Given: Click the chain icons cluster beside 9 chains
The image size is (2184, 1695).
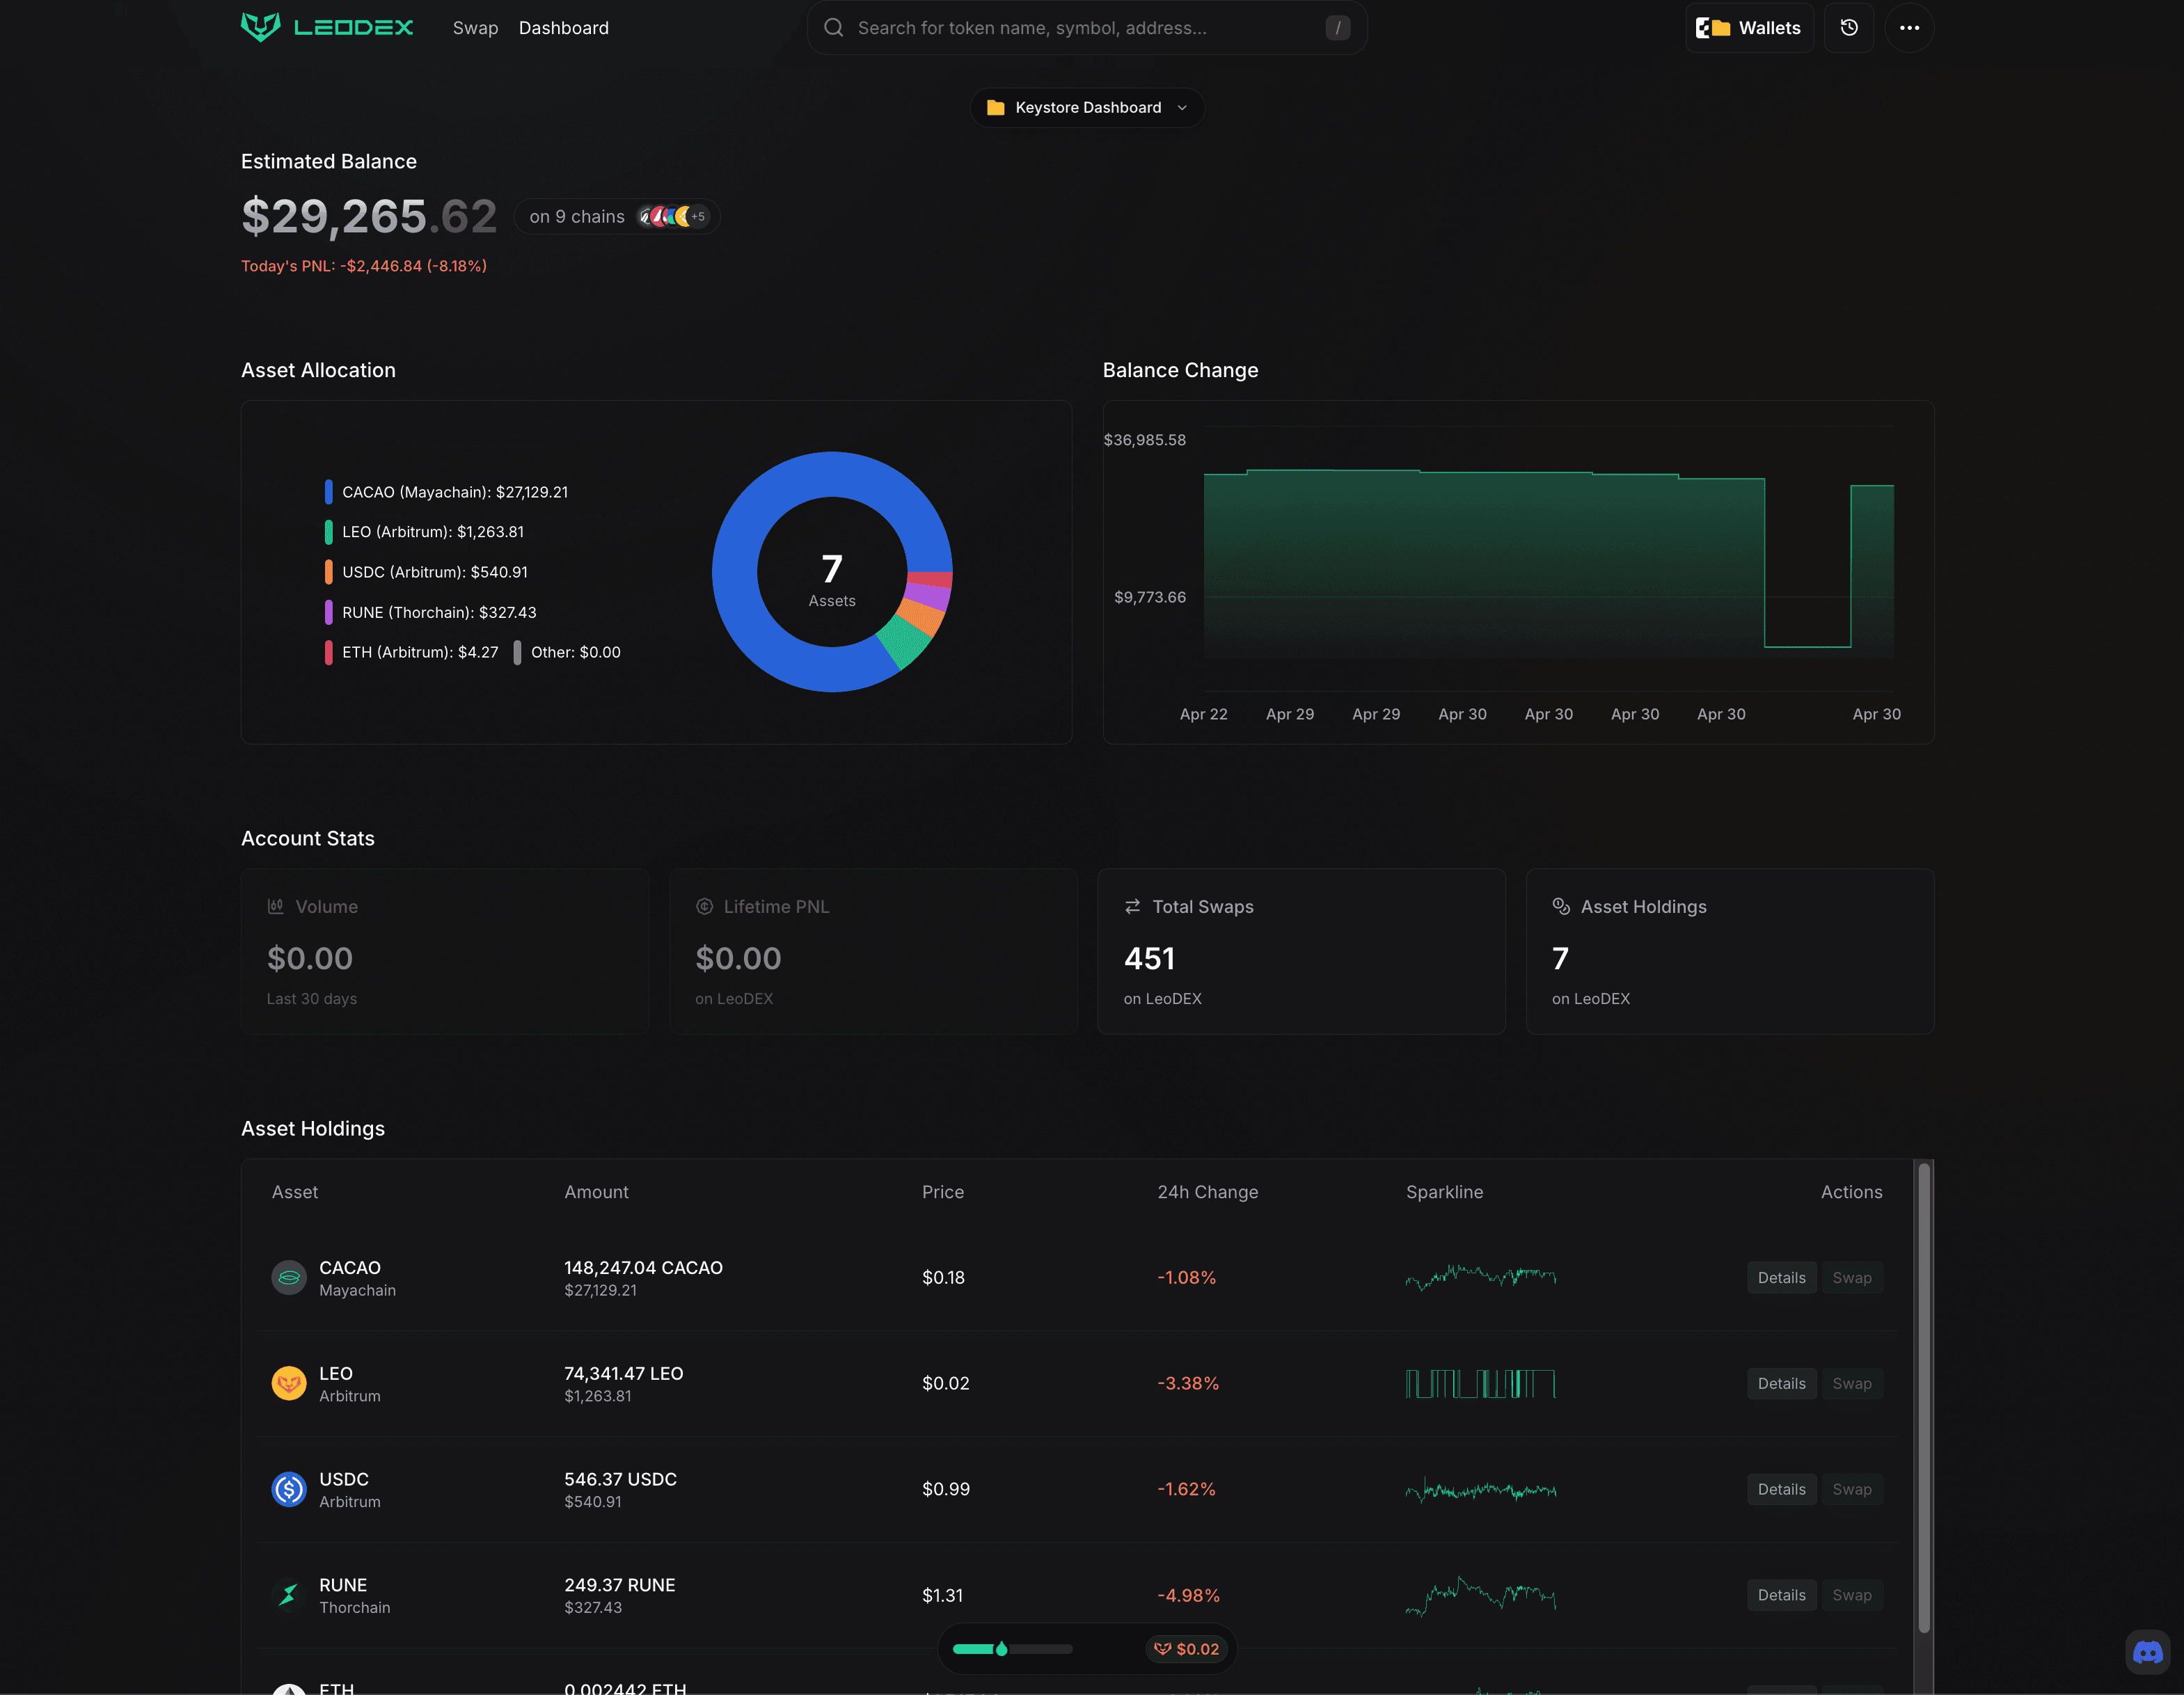Looking at the screenshot, I should (673, 216).
